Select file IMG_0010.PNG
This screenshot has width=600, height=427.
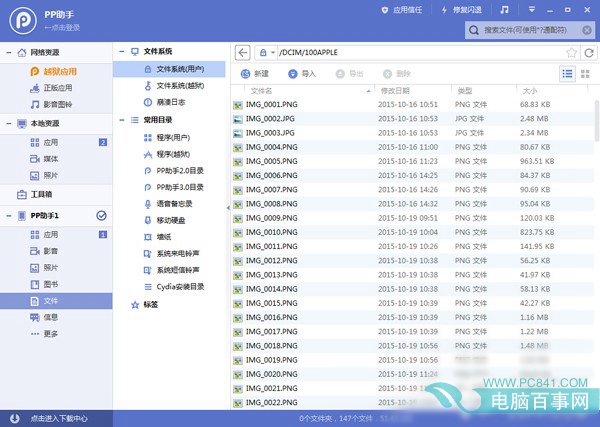[x=413, y=233]
